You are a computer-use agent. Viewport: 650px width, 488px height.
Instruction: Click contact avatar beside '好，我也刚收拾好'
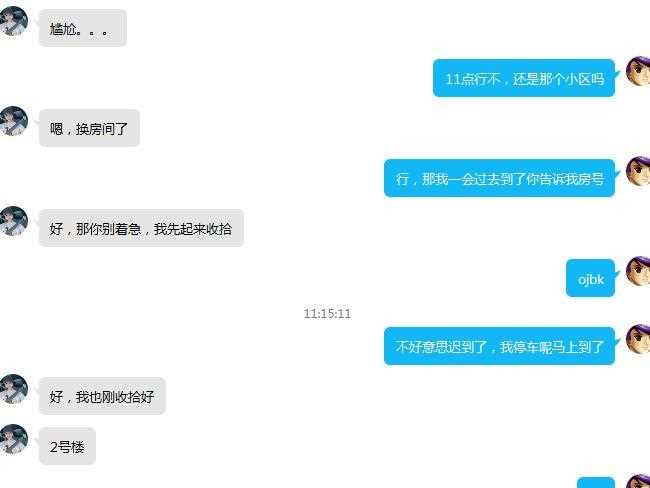13,389
